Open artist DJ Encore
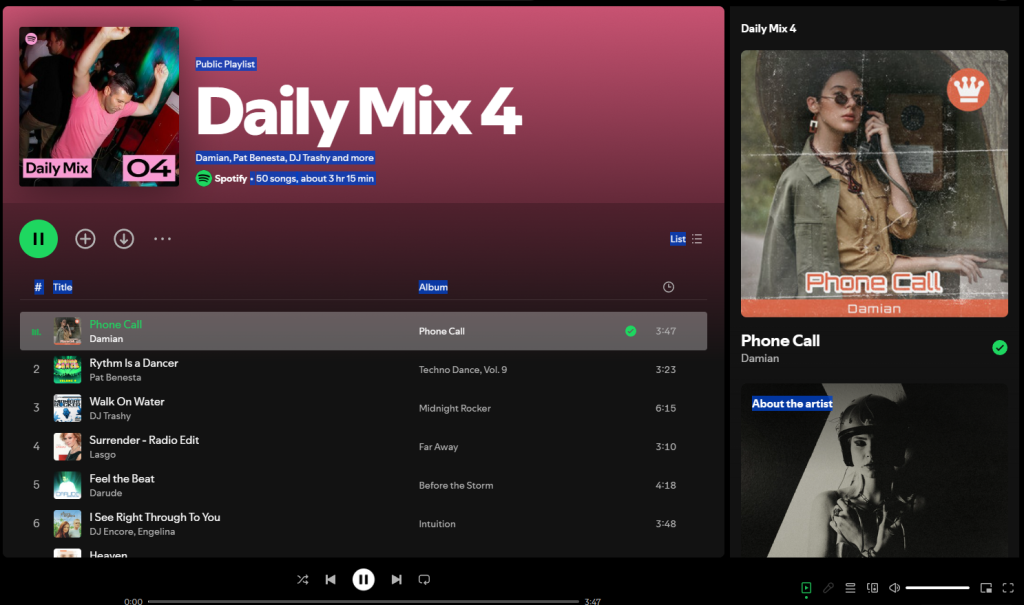Image resolution: width=1024 pixels, height=605 pixels. 111,531
